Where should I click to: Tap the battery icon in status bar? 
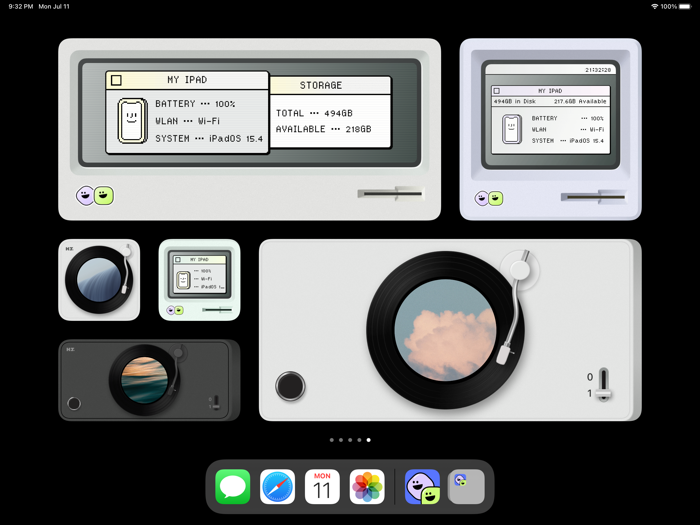[685, 6]
